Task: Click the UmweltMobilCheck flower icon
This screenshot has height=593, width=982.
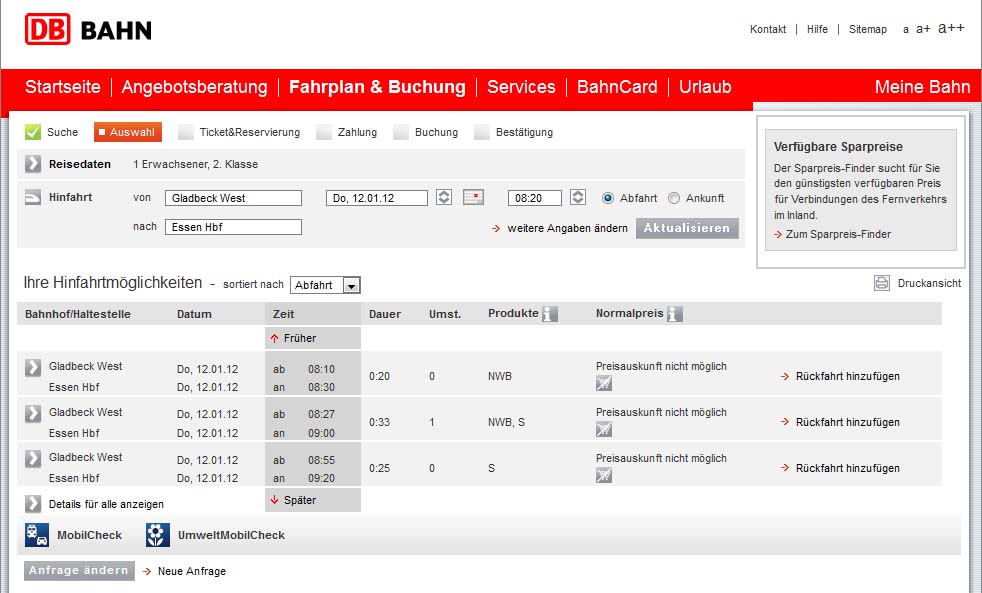Action: 157,535
